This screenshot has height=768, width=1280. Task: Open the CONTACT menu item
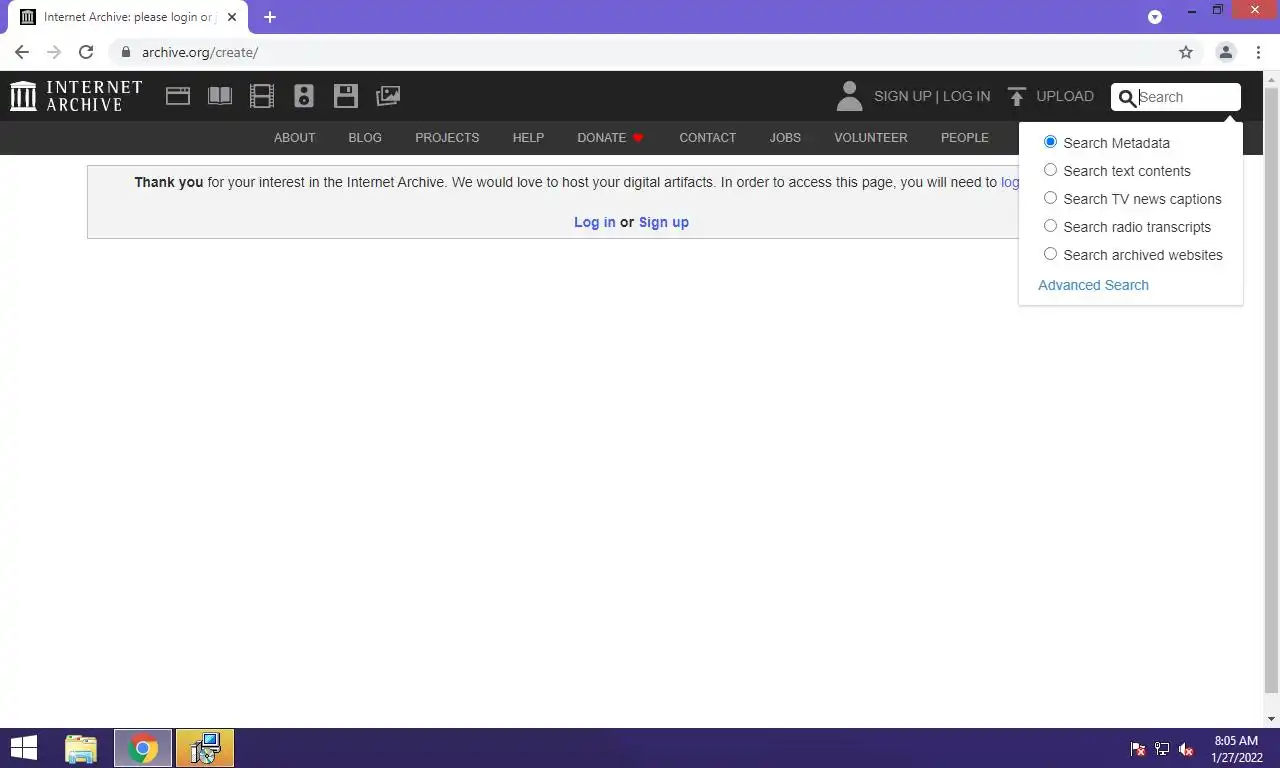coord(707,138)
